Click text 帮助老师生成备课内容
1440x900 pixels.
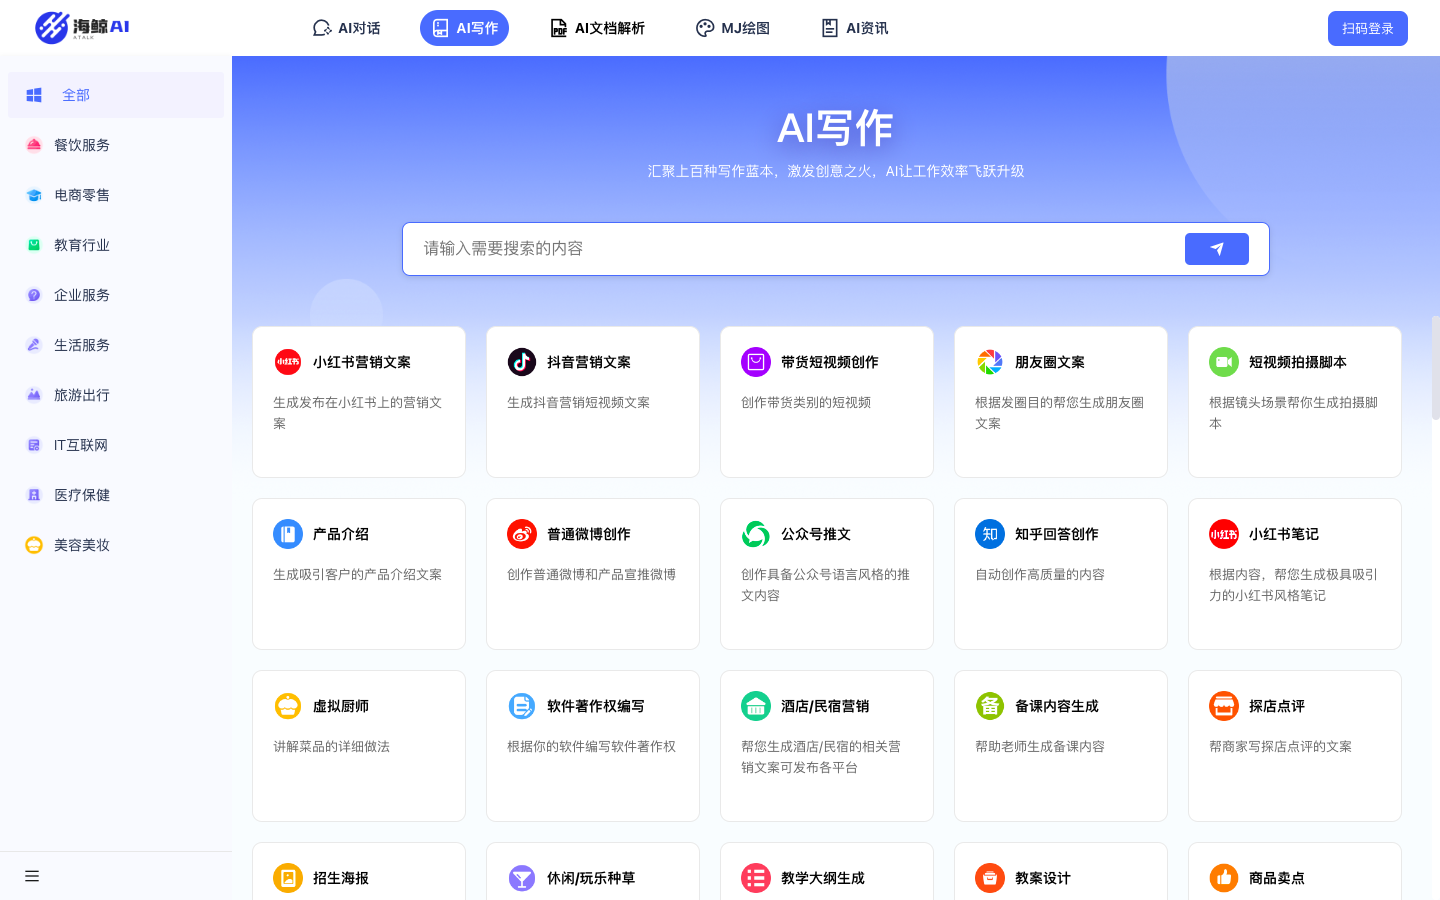pos(1040,746)
